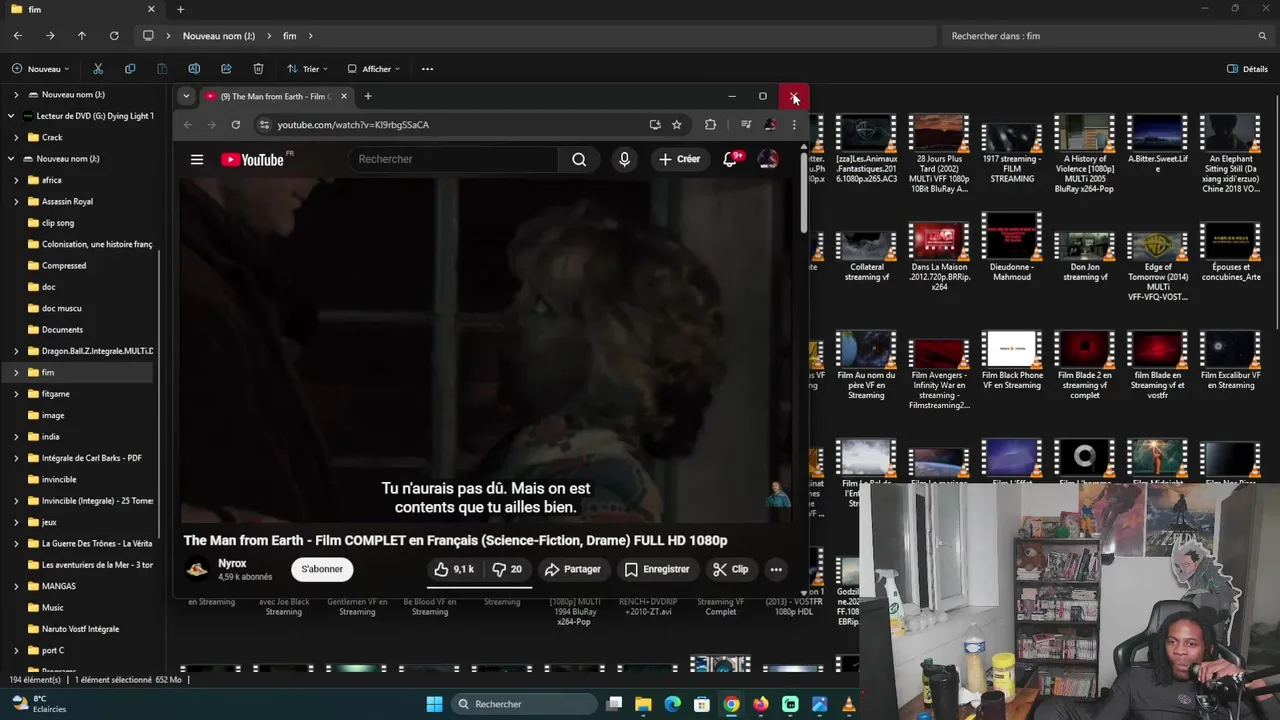The width and height of the screenshot is (1280, 720).
Task: Open Chrome extensions puzzle icon
Action: [x=710, y=125]
